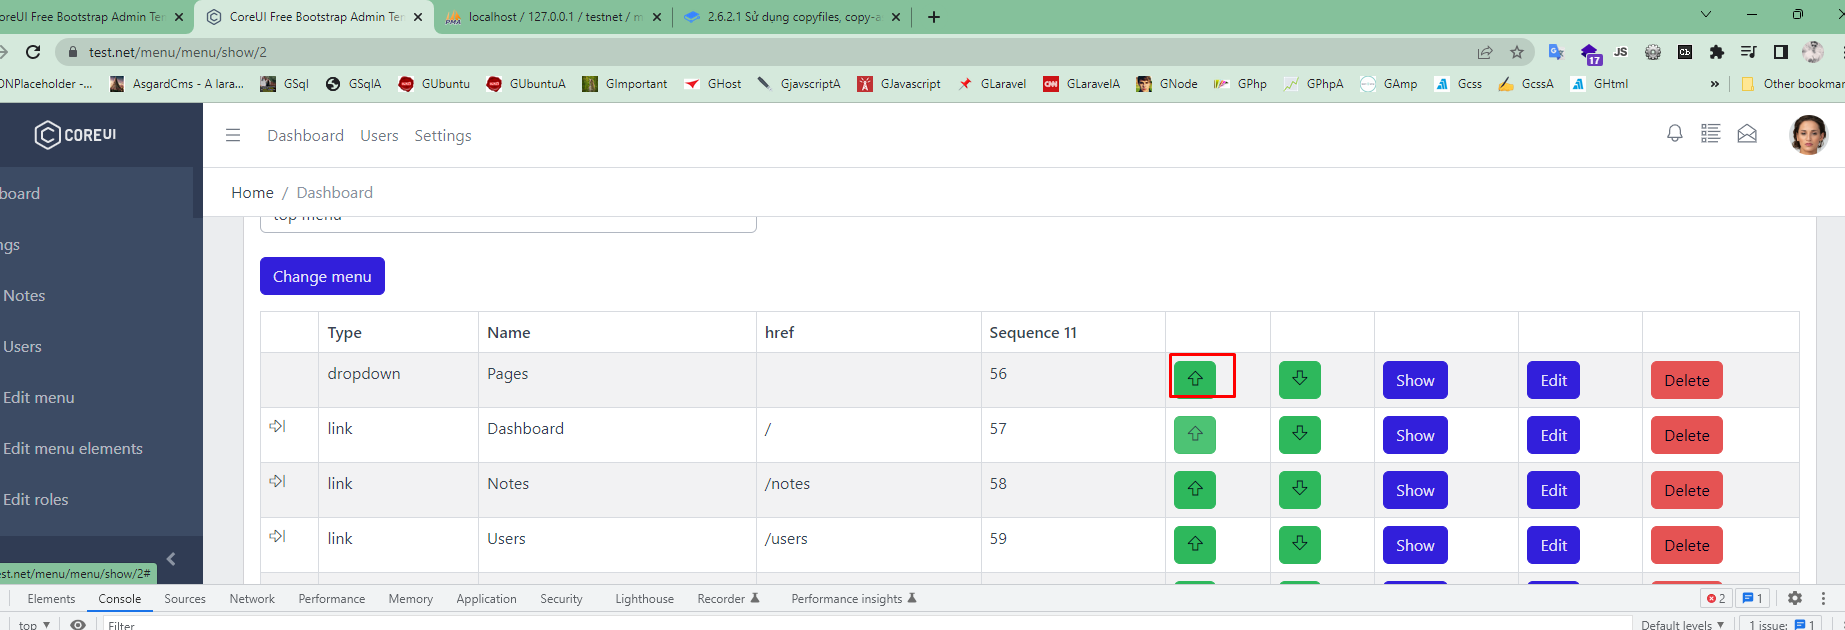This screenshot has height=630, width=1845.
Task: Collapse the sidebar using the chevron minimizer
Action: (171, 559)
